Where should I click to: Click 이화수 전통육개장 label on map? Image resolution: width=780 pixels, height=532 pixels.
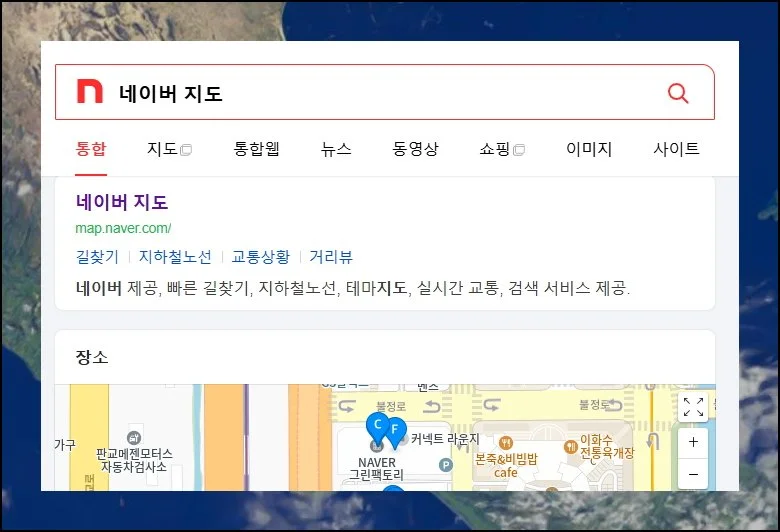pyautogui.click(x=607, y=446)
